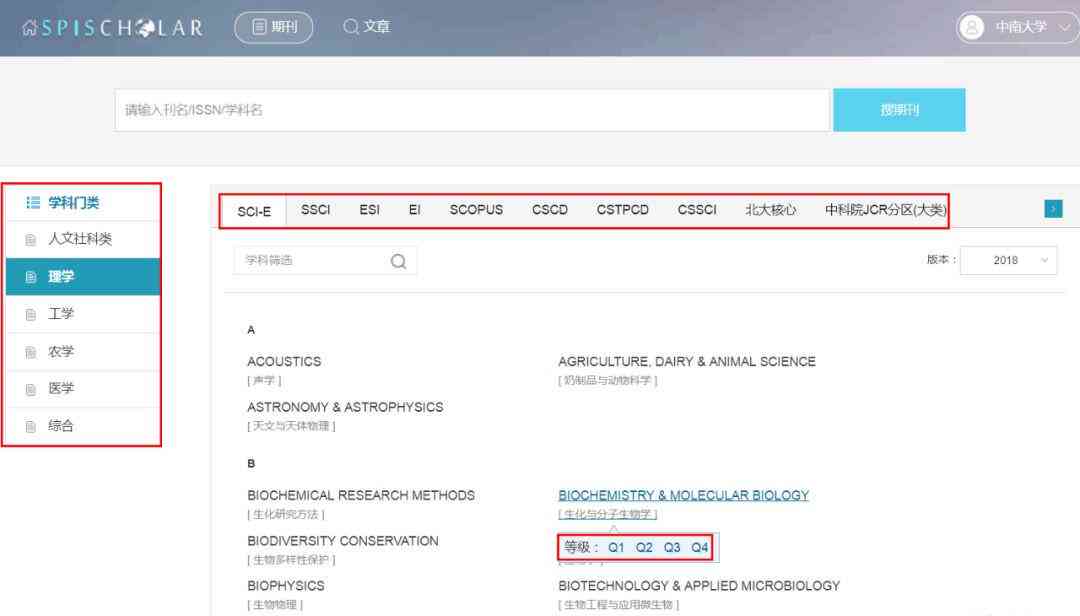
Task: Click the 声学 subtitle text
Action: (264, 380)
